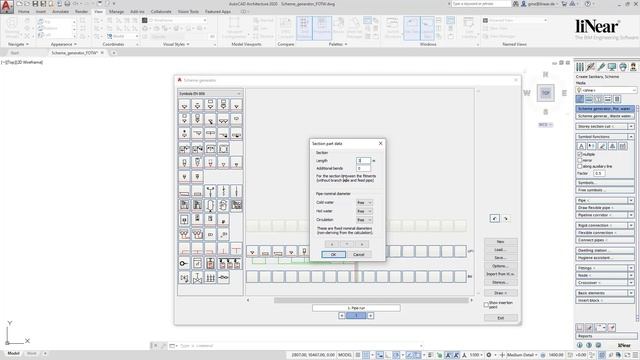Image resolution: width=640 pixels, height=360 pixels.
Task: Toggle the 'multiple' checkbox
Action: (x=580, y=154)
